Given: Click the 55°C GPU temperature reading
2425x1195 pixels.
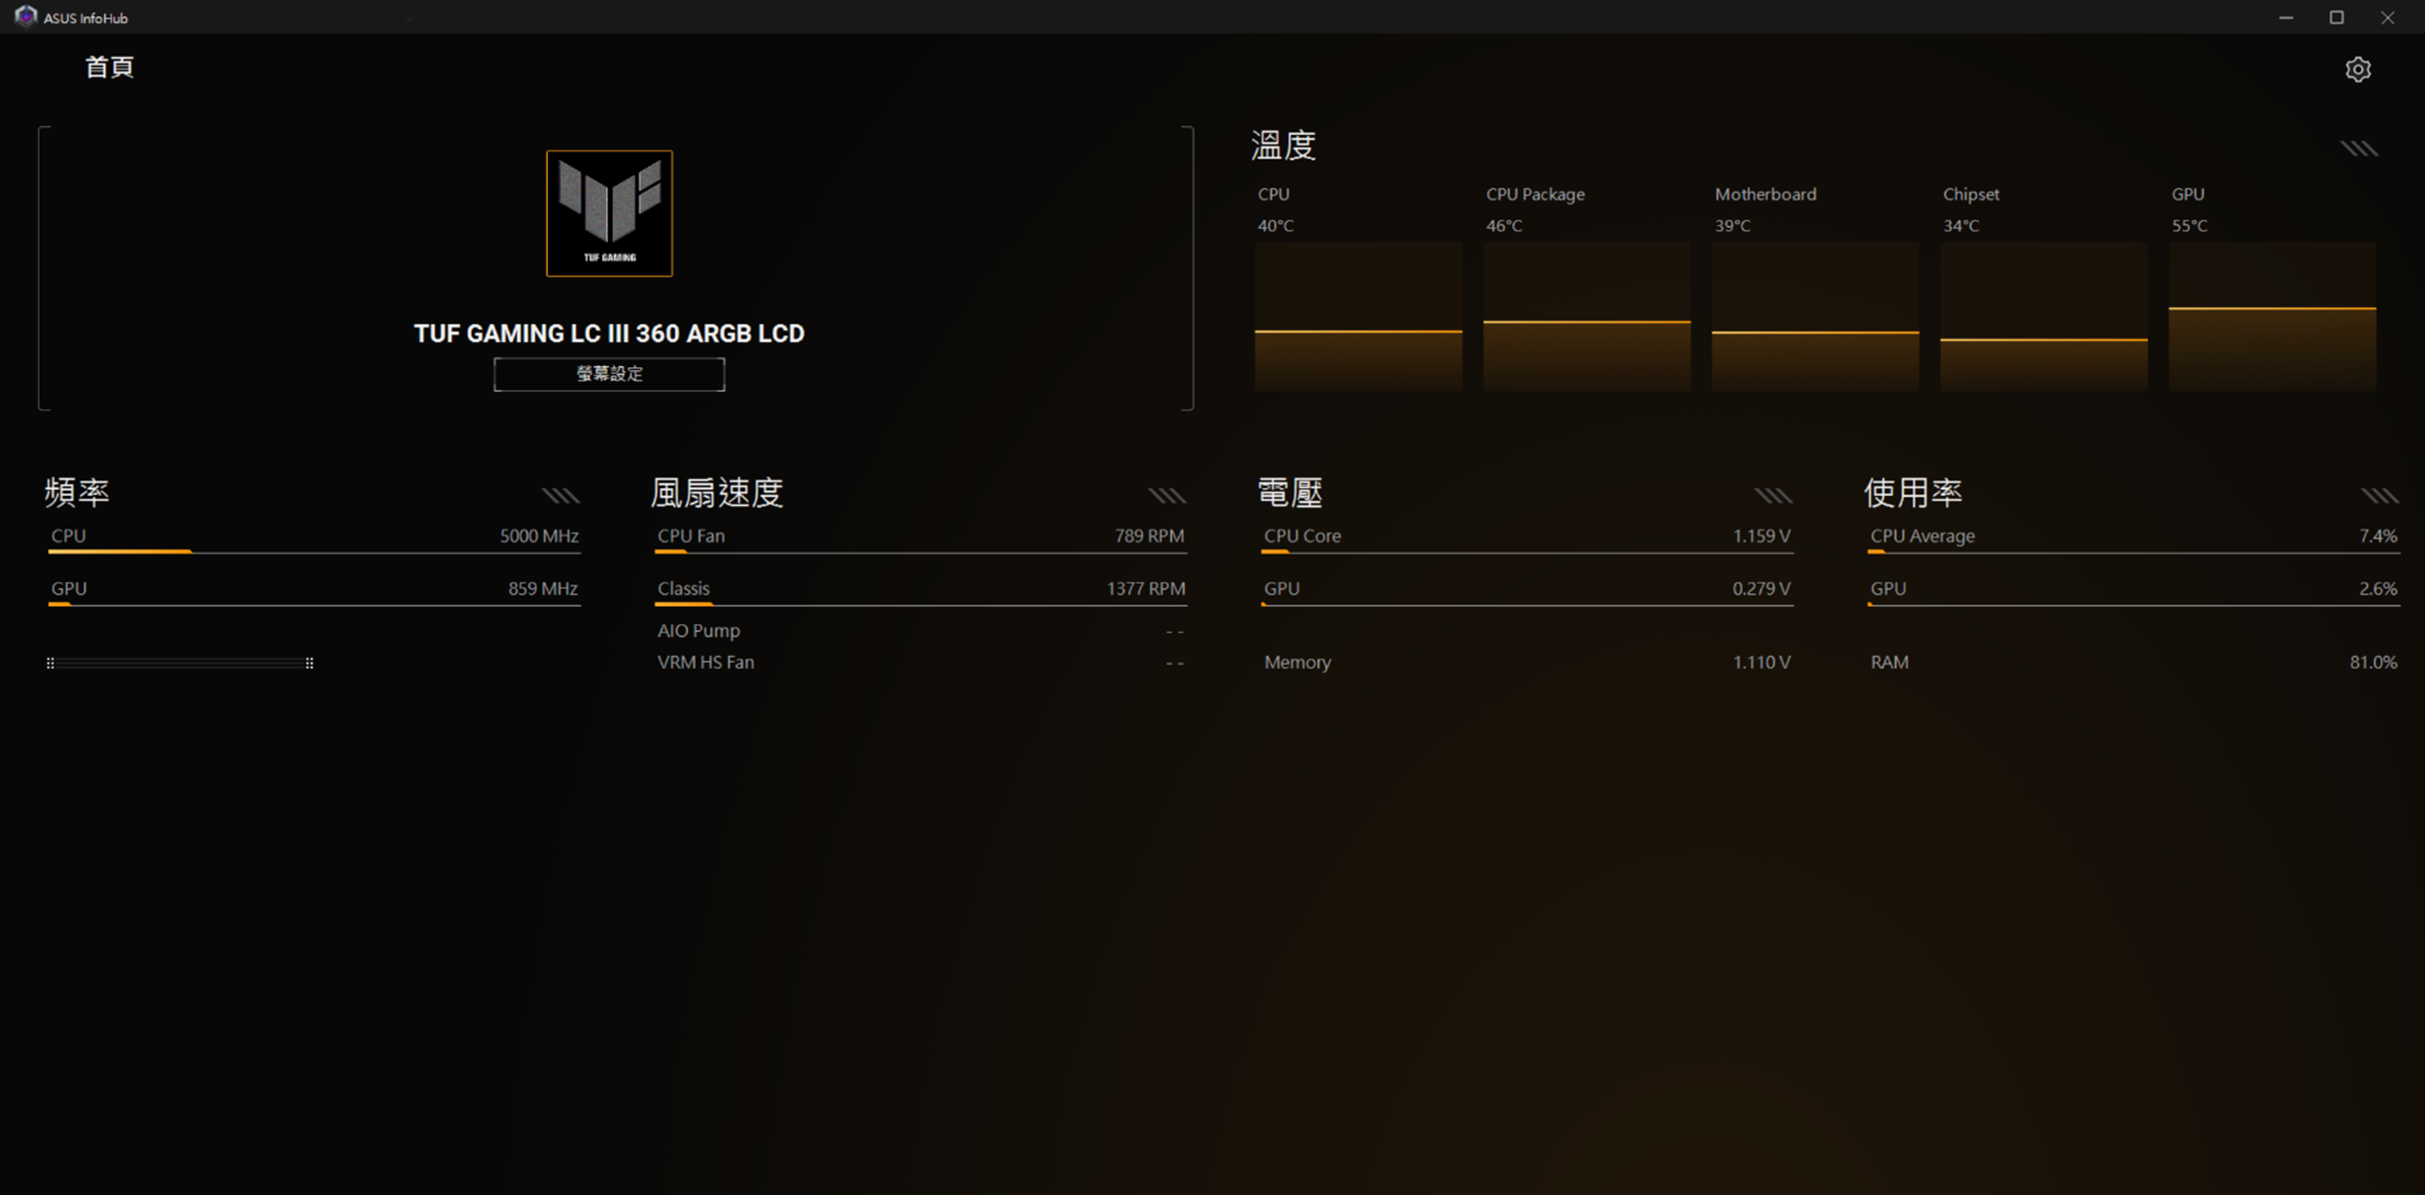Looking at the screenshot, I should 2189,226.
